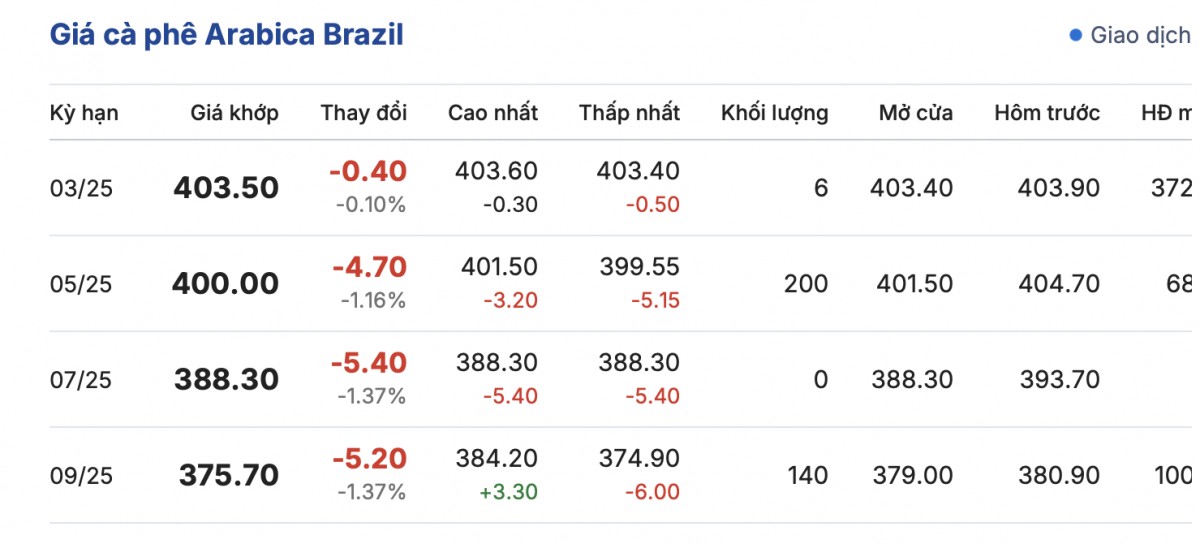Select the 375.70 matched price
1200x544 pixels.
229,476
